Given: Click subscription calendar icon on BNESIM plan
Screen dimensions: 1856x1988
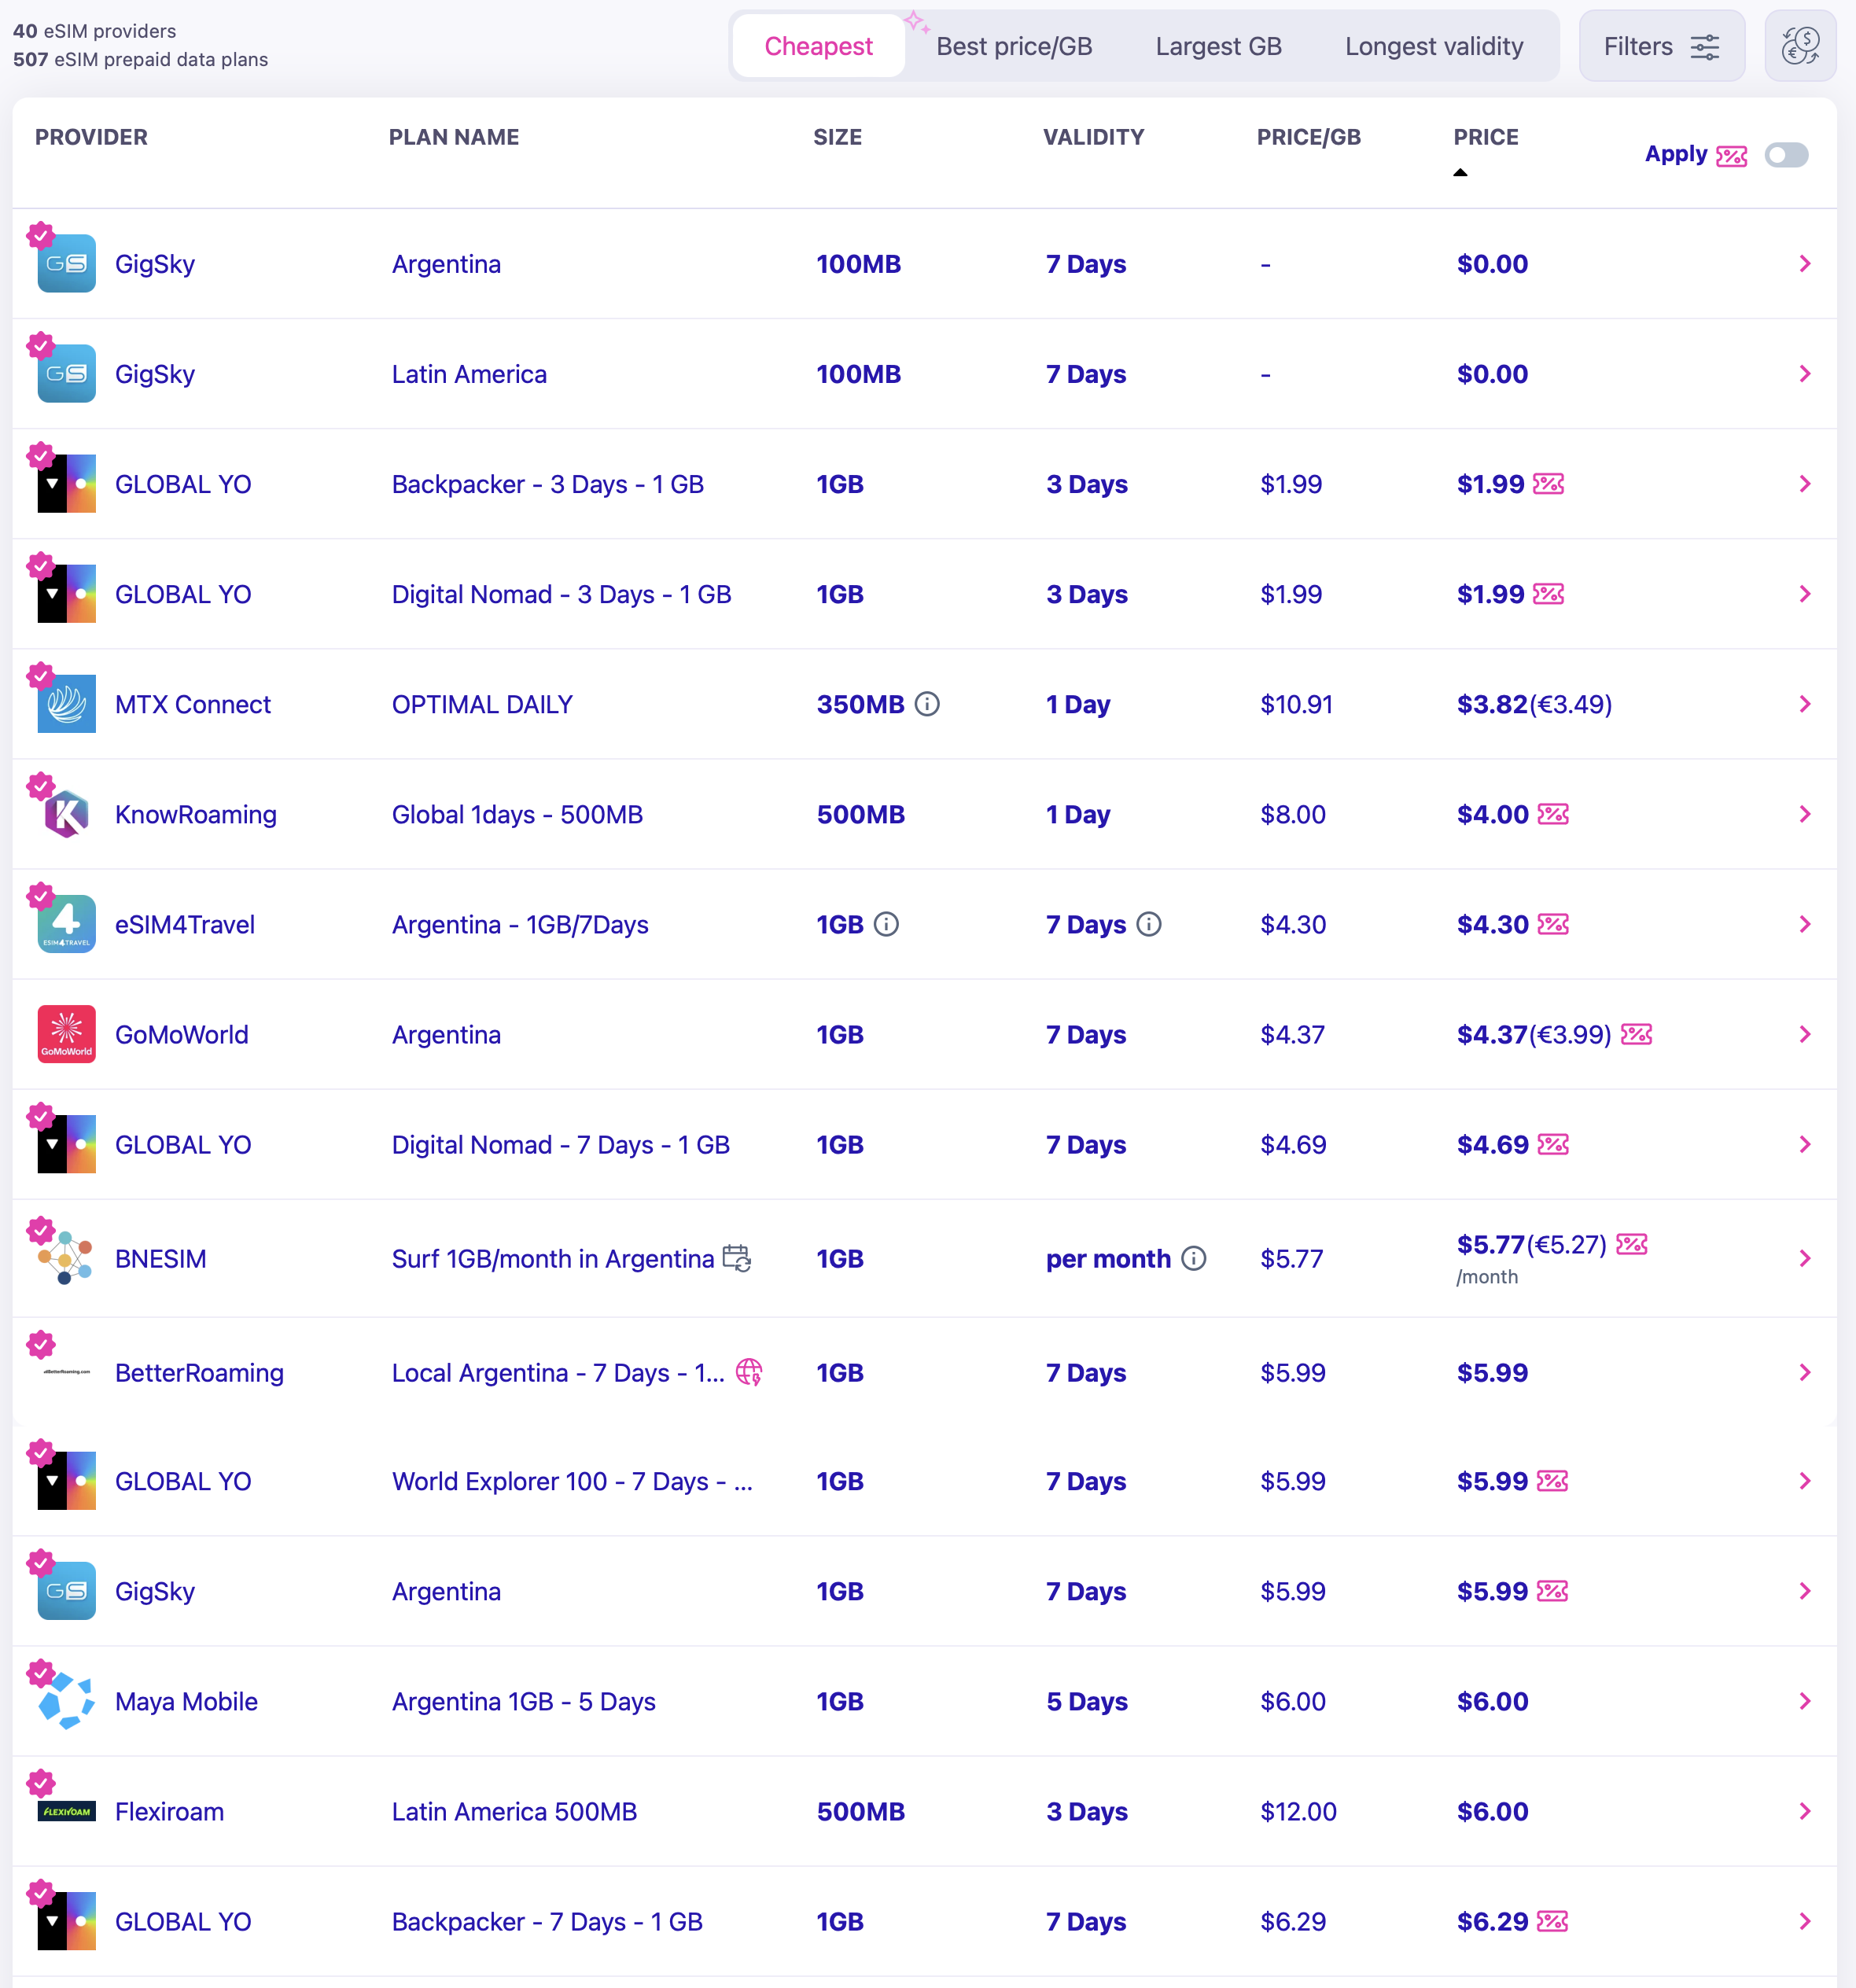Looking at the screenshot, I should (737, 1258).
